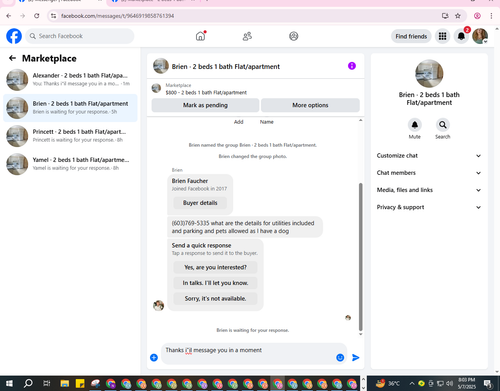Open the emoji picker in message box
500x391 pixels.
[x=340, y=358]
